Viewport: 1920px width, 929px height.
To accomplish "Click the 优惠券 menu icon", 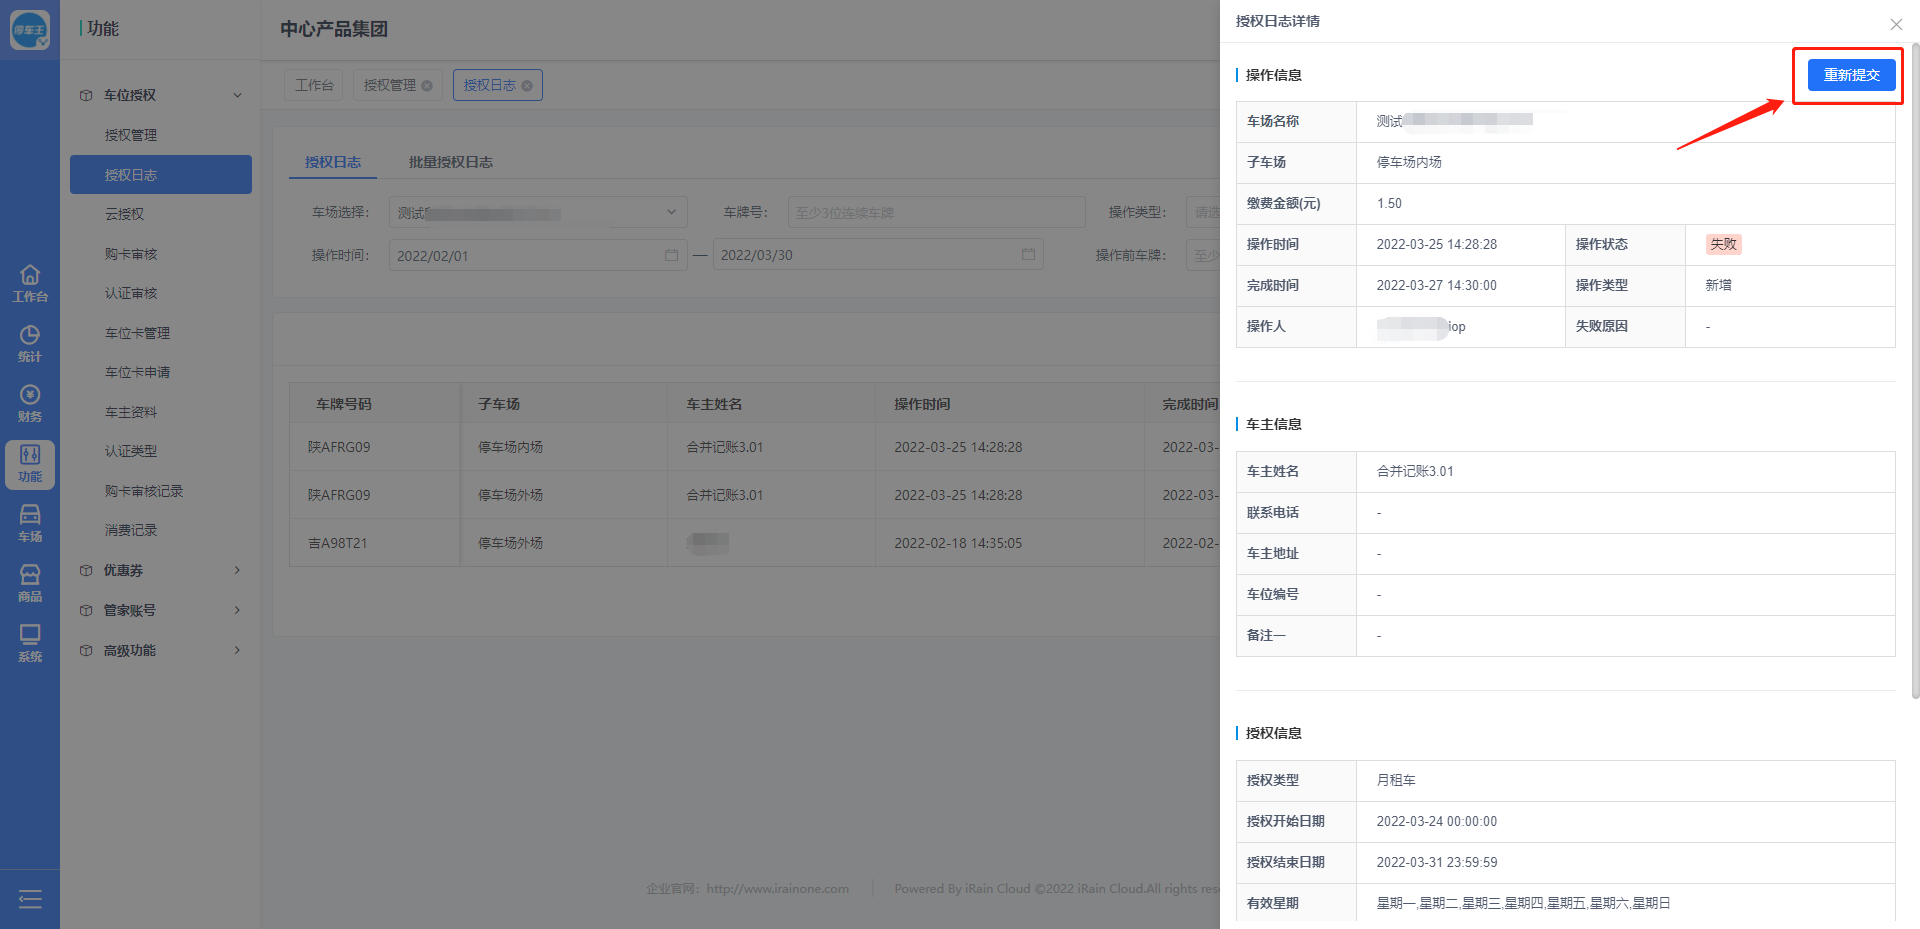I will coord(86,571).
